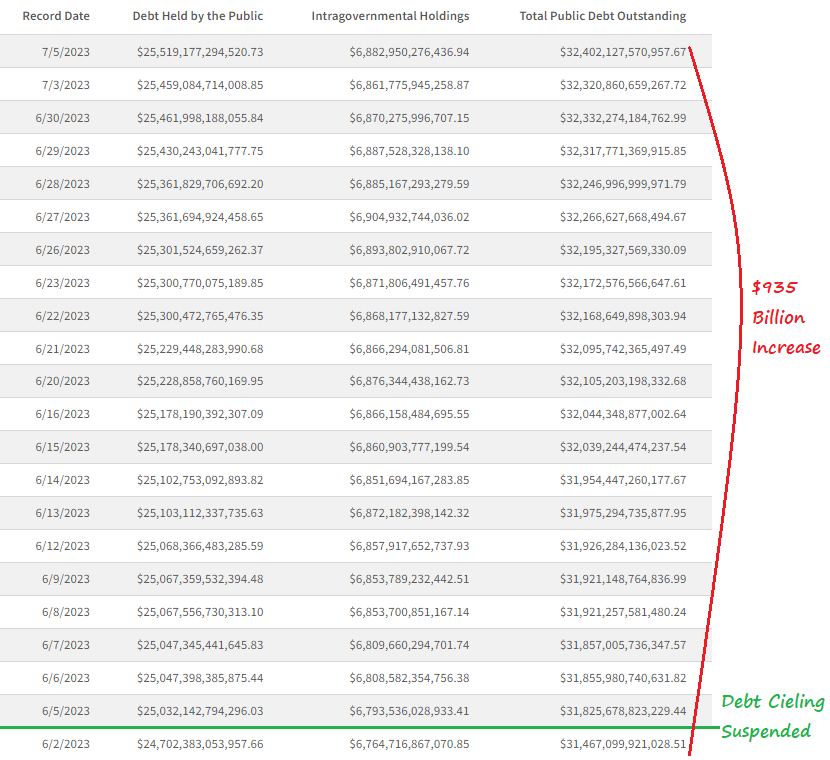Click intragovernmental value $6,870,275,996,707.15

[409, 118]
